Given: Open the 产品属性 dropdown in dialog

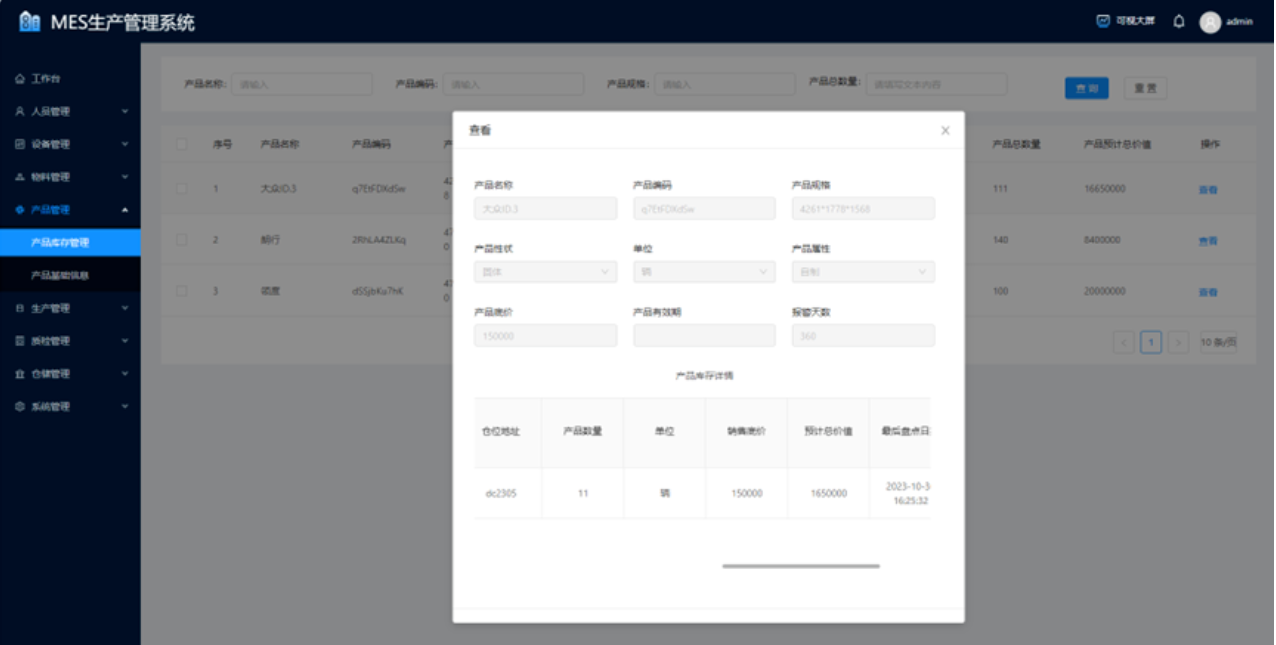Looking at the screenshot, I should [x=862, y=272].
